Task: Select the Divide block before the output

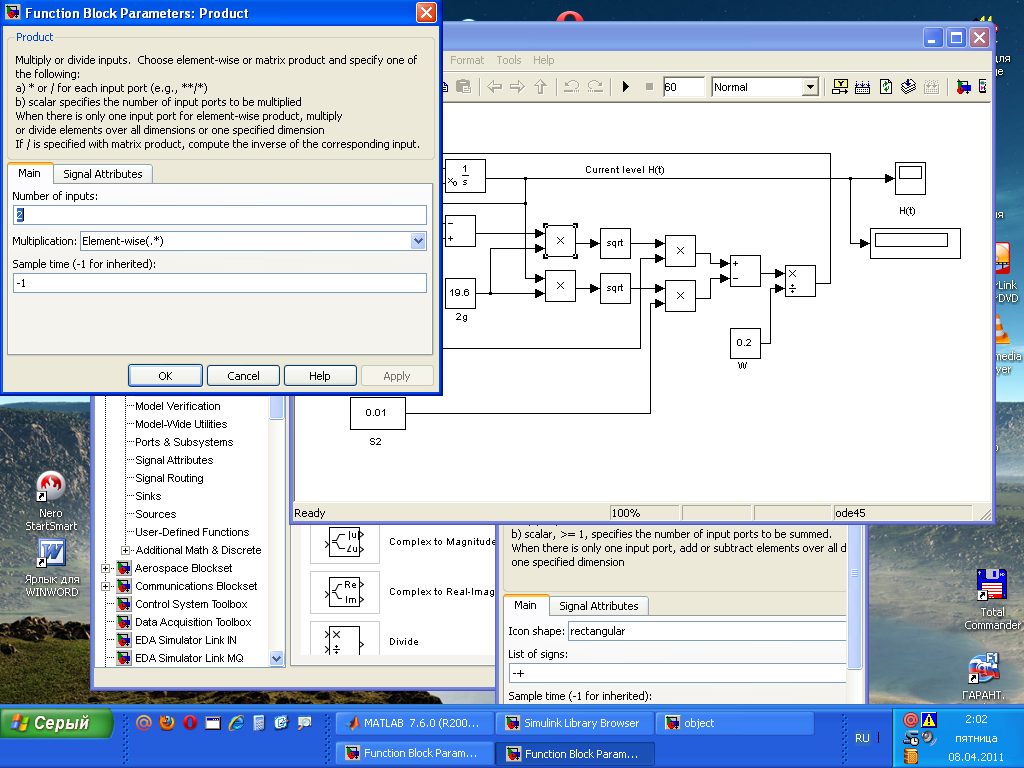Action: pyautogui.click(x=800, y=281)
